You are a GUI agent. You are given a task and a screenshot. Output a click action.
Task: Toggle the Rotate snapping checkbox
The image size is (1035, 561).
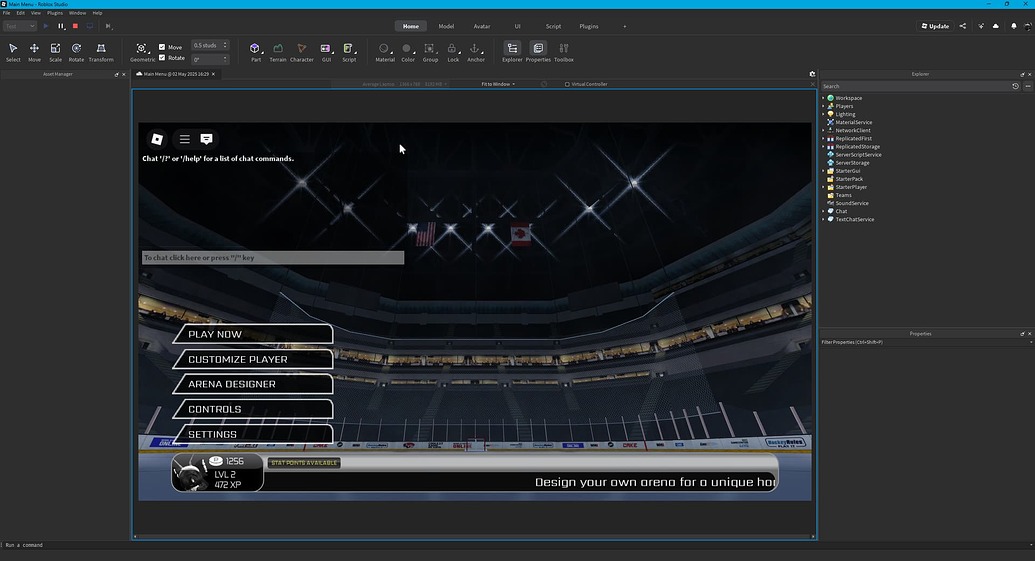click(x=162, y=57)
